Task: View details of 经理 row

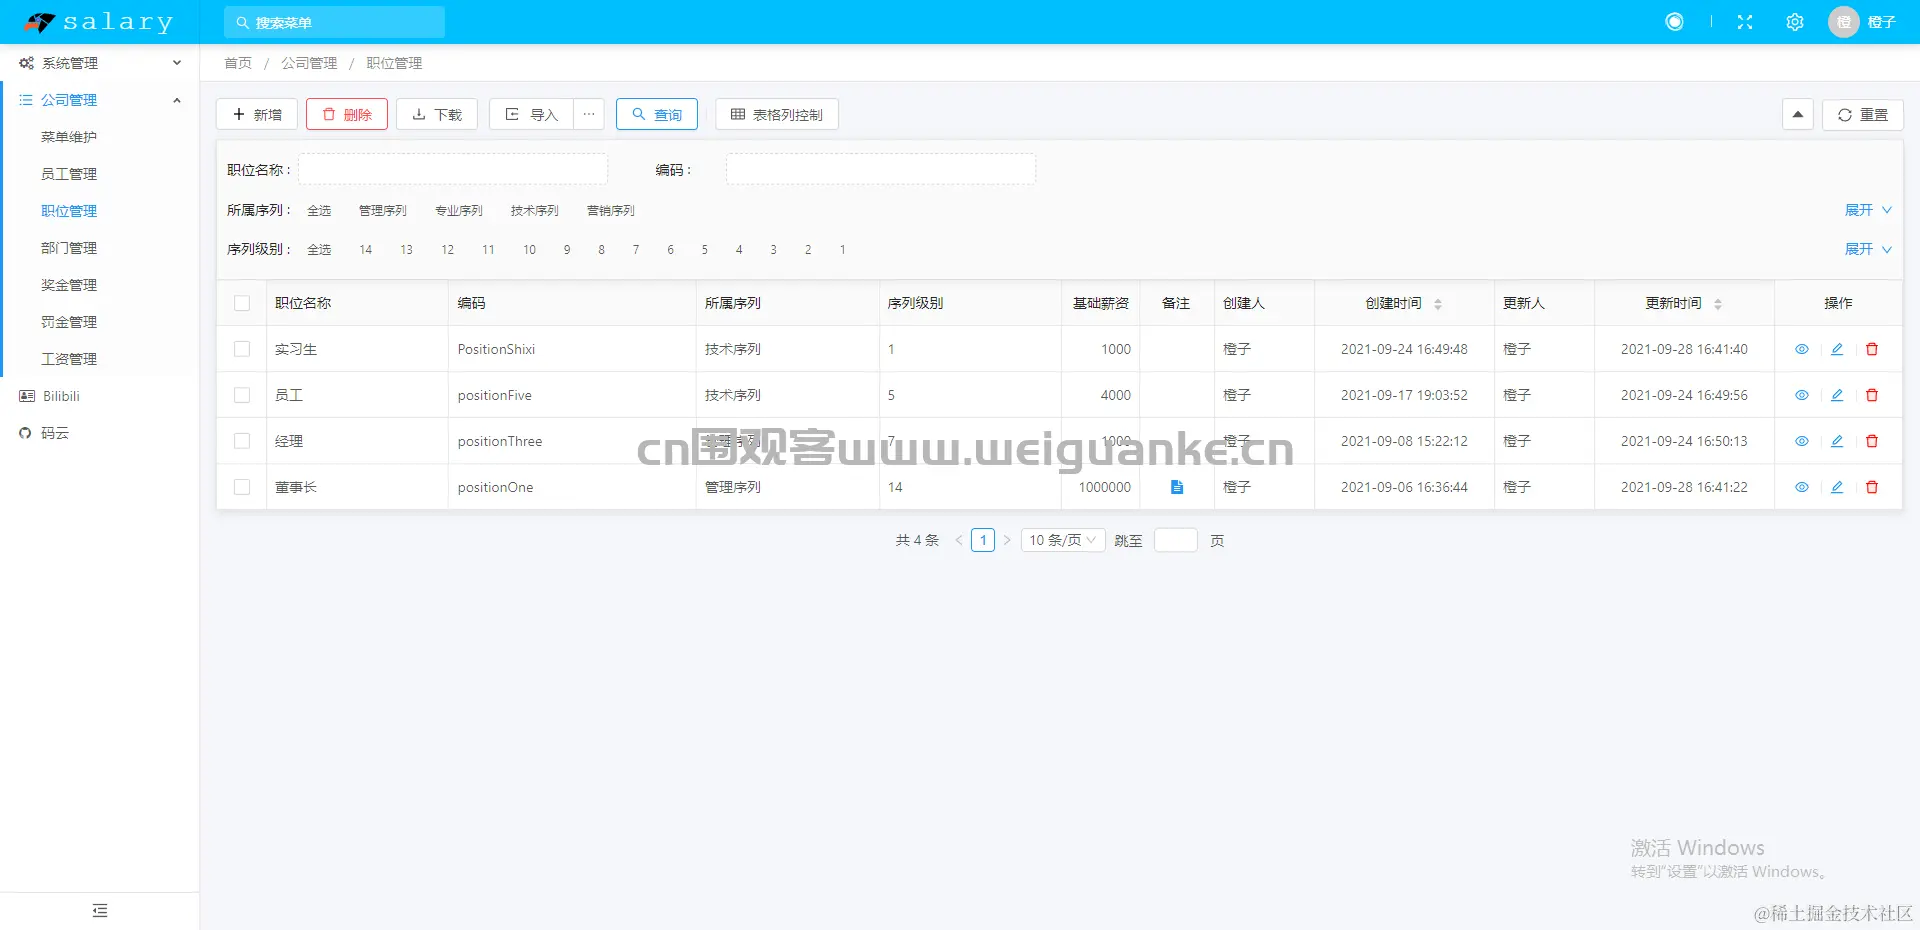Action: tap(1802, 441)
